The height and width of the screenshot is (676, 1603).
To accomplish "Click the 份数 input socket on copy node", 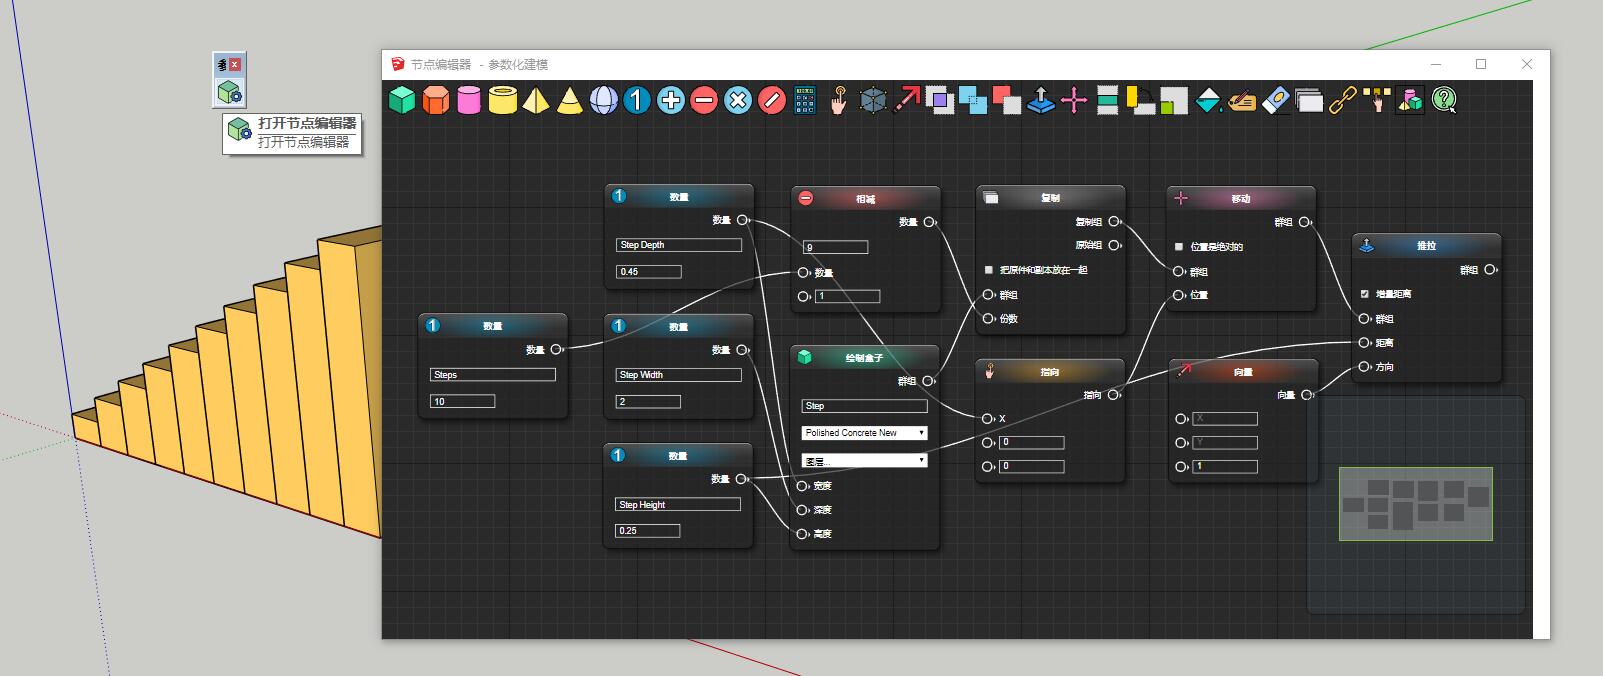I will (x=989, y=319).
